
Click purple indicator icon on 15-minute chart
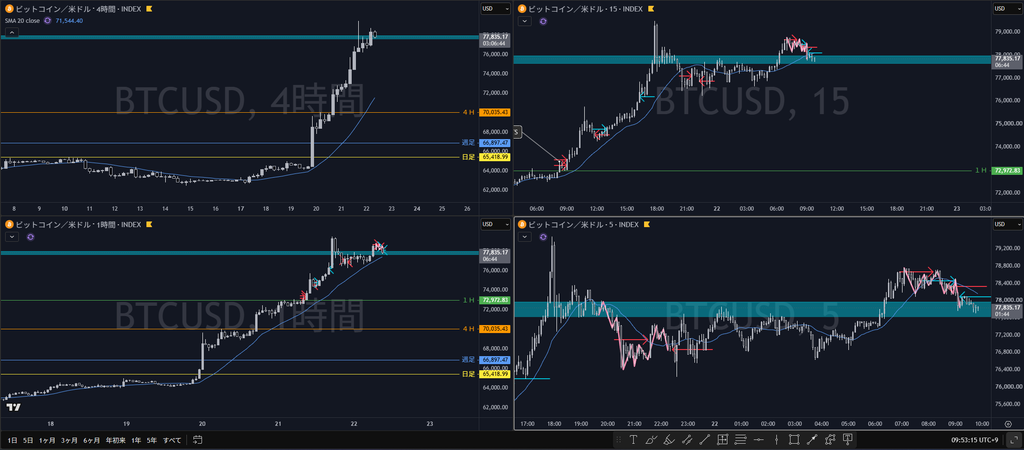pos(543,21)
